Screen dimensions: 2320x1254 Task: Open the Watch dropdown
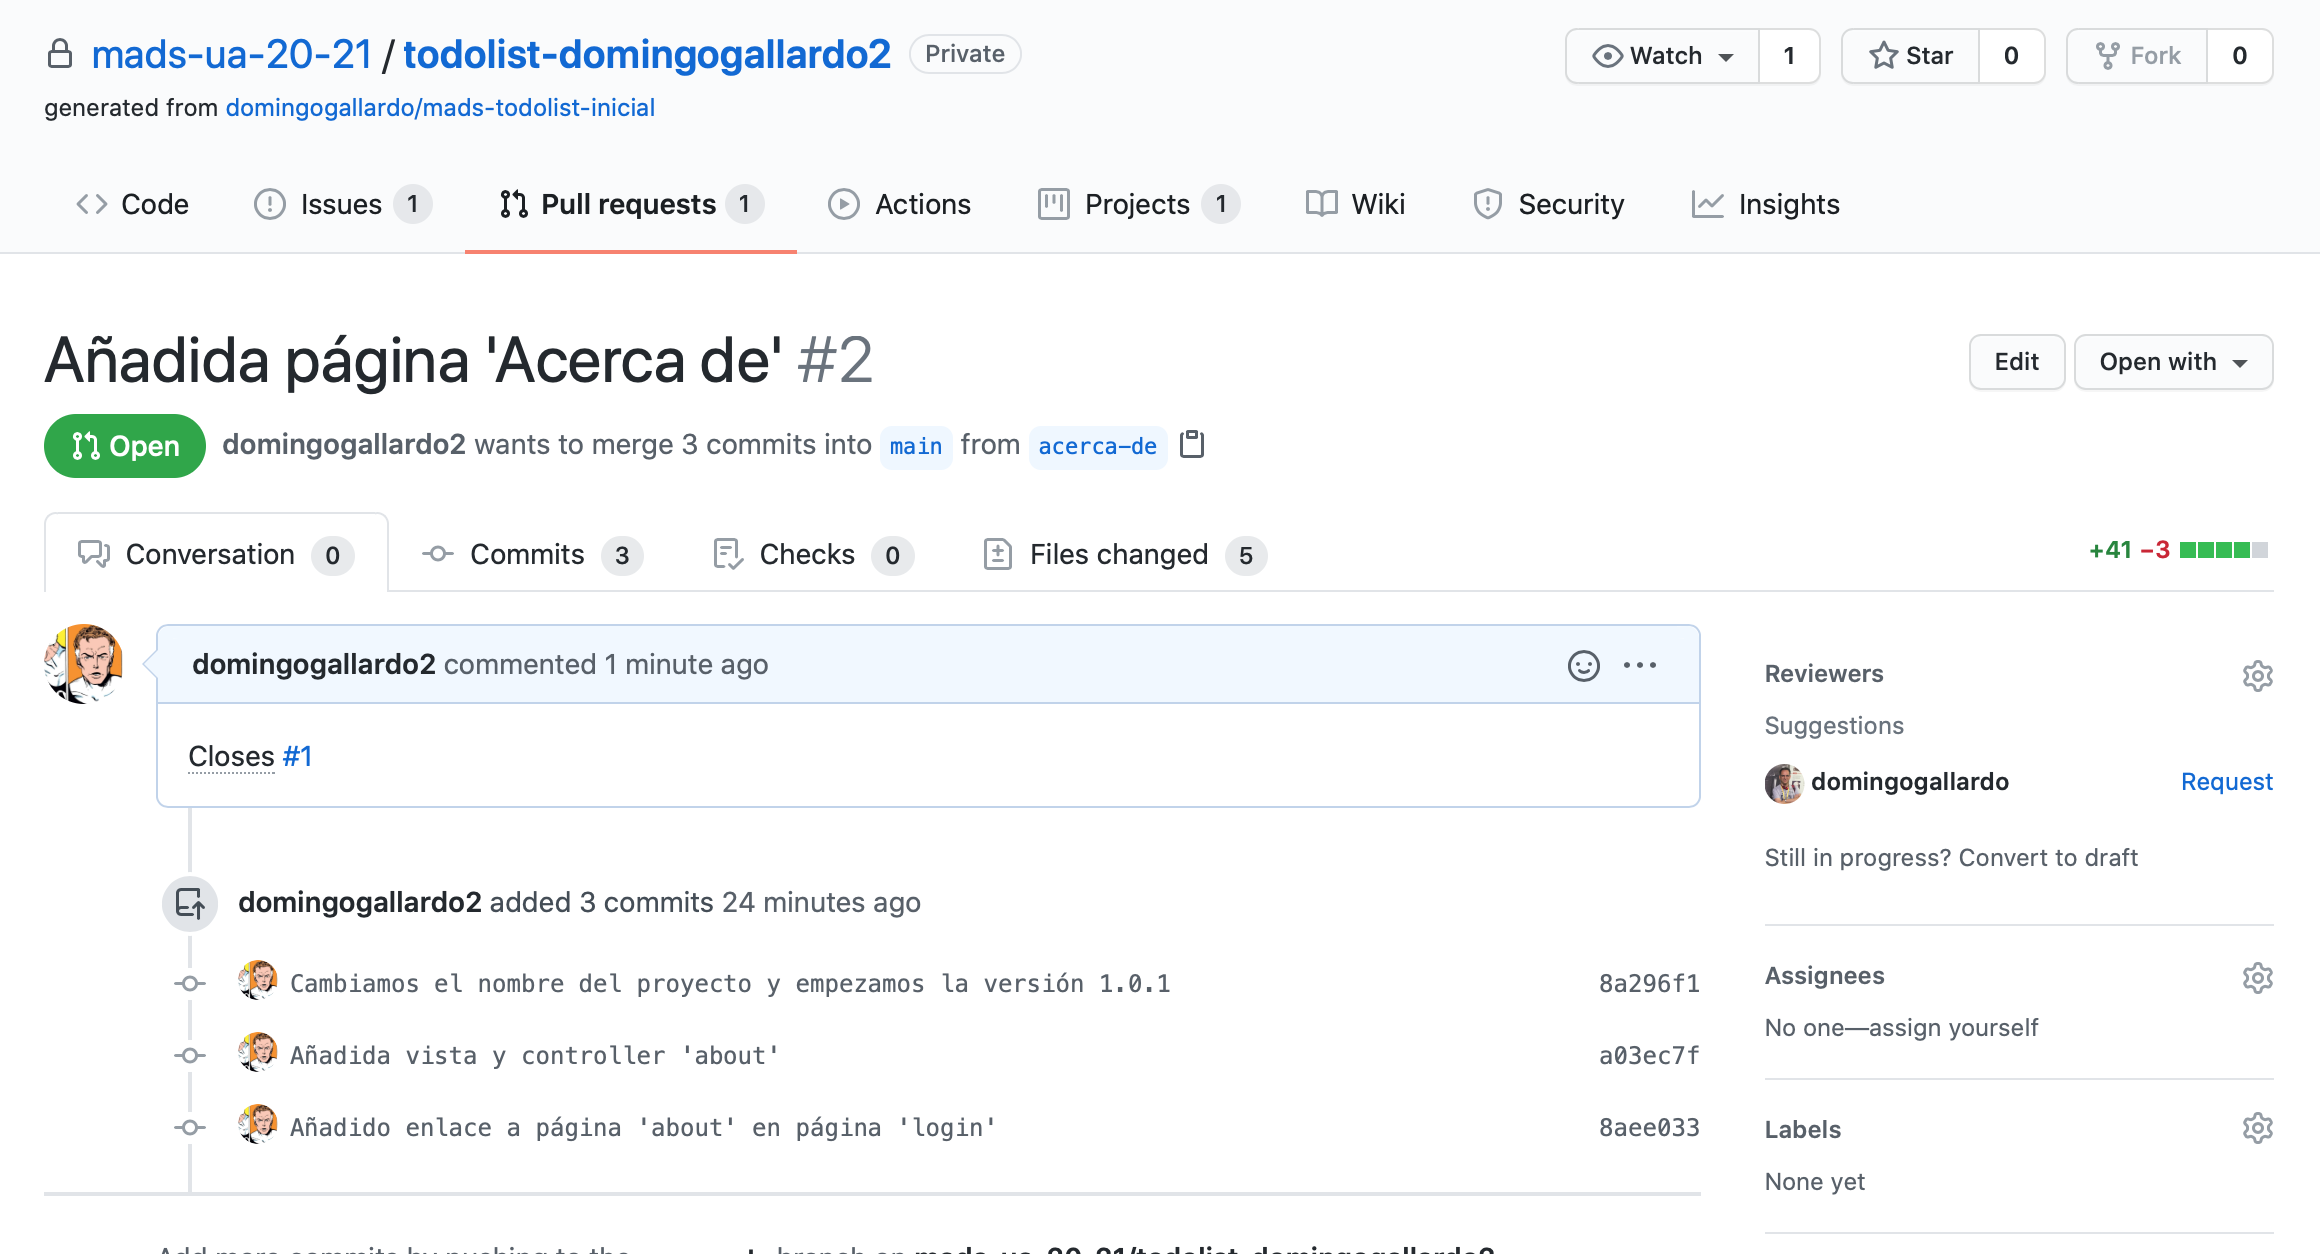(1662, 56)
